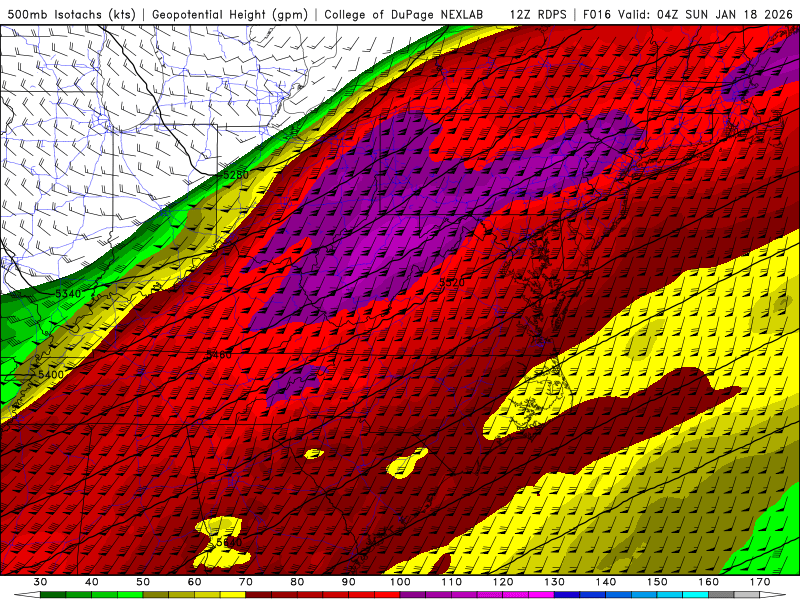Click the 5460 height contour label

pyautogui.click(x=219, y=354)
